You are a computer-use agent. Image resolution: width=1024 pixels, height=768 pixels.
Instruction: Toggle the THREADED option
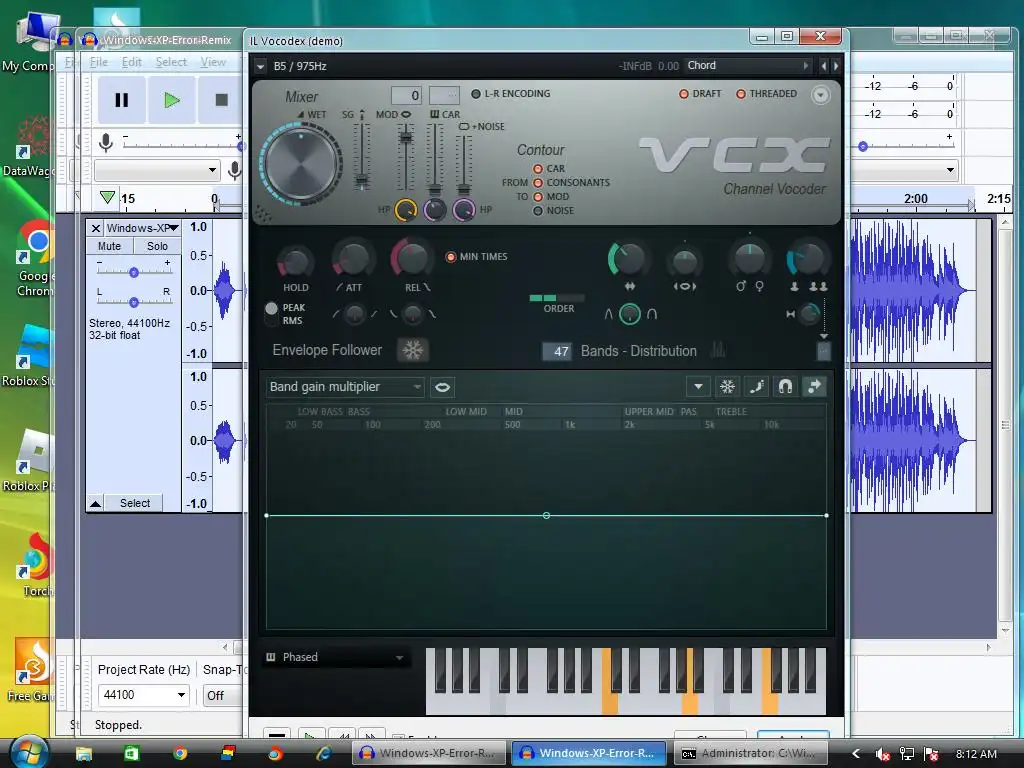pos(741,94)
